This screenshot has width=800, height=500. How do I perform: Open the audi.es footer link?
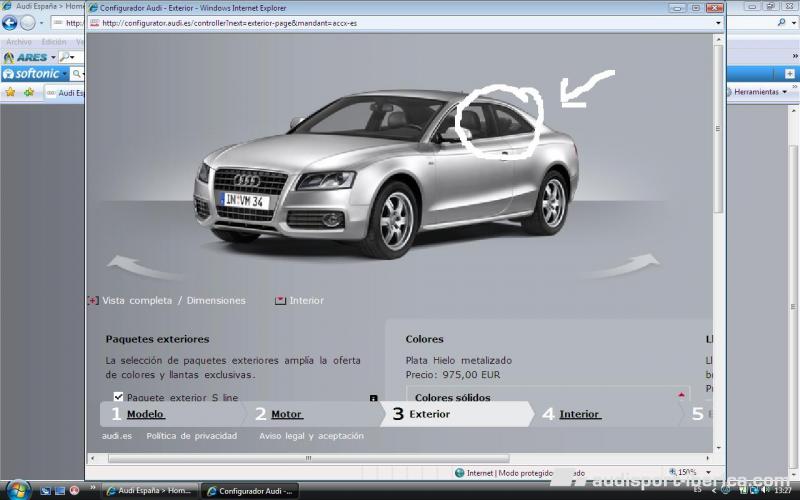(117, 436)
